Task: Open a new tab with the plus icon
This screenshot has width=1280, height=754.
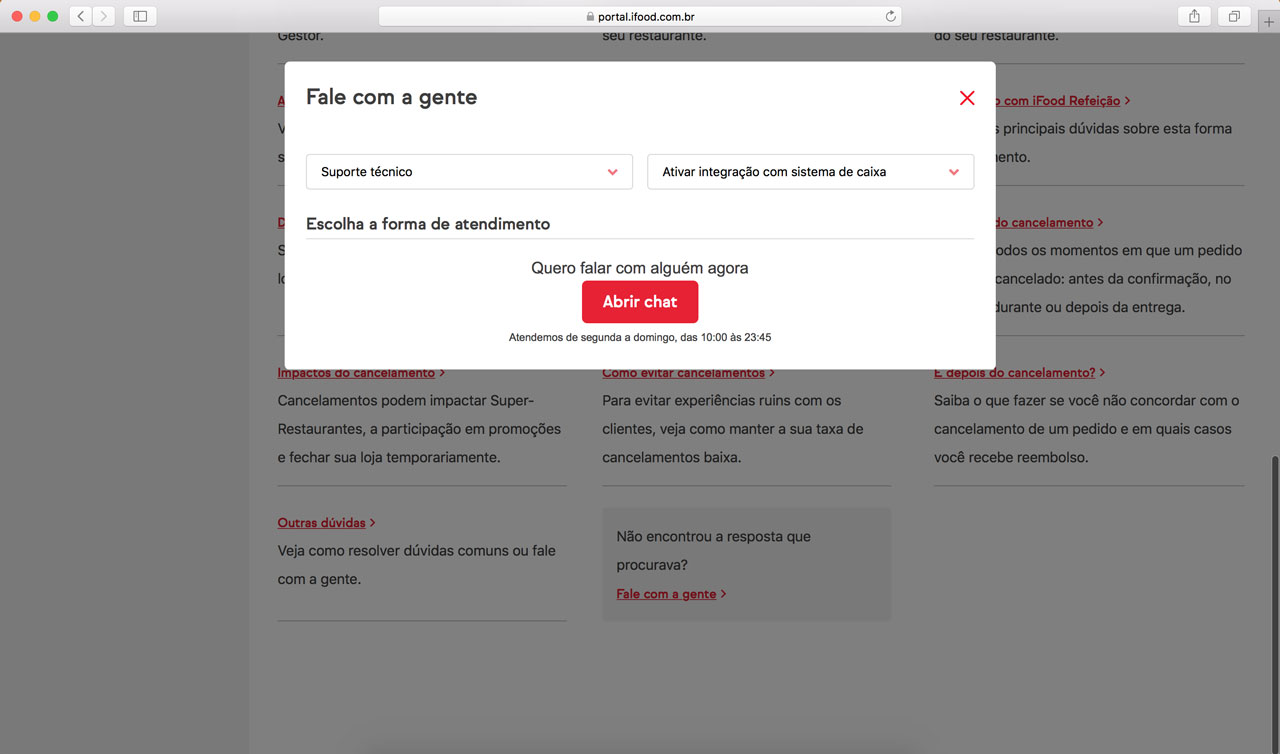Action: tap(1269, 22)
